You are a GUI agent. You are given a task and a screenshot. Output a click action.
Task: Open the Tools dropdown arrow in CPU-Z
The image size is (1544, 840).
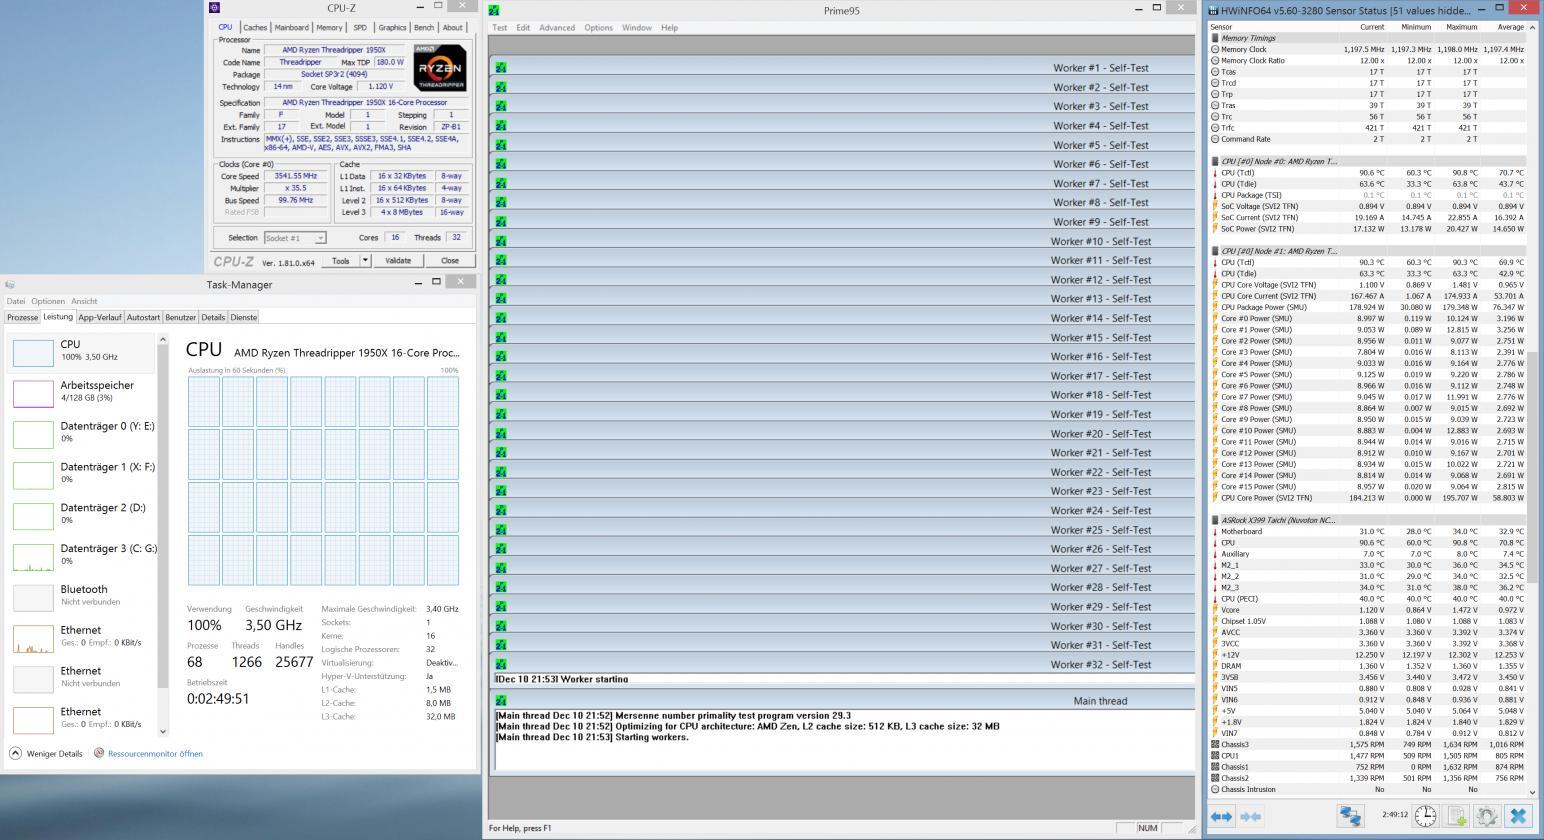[365, 261]
